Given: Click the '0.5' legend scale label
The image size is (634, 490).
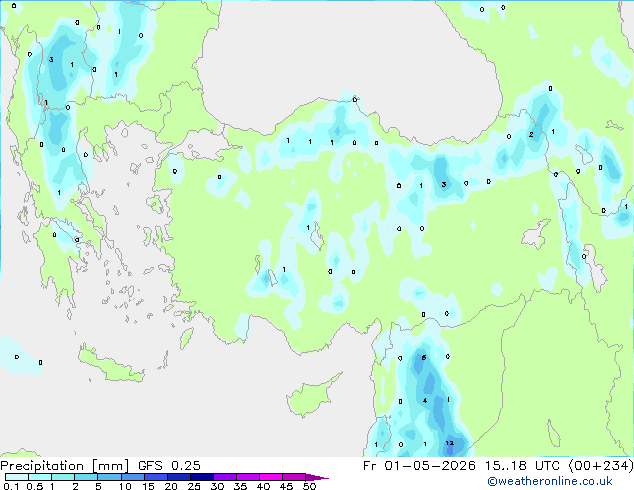Looking at the screenshot, I should (35, 486).
